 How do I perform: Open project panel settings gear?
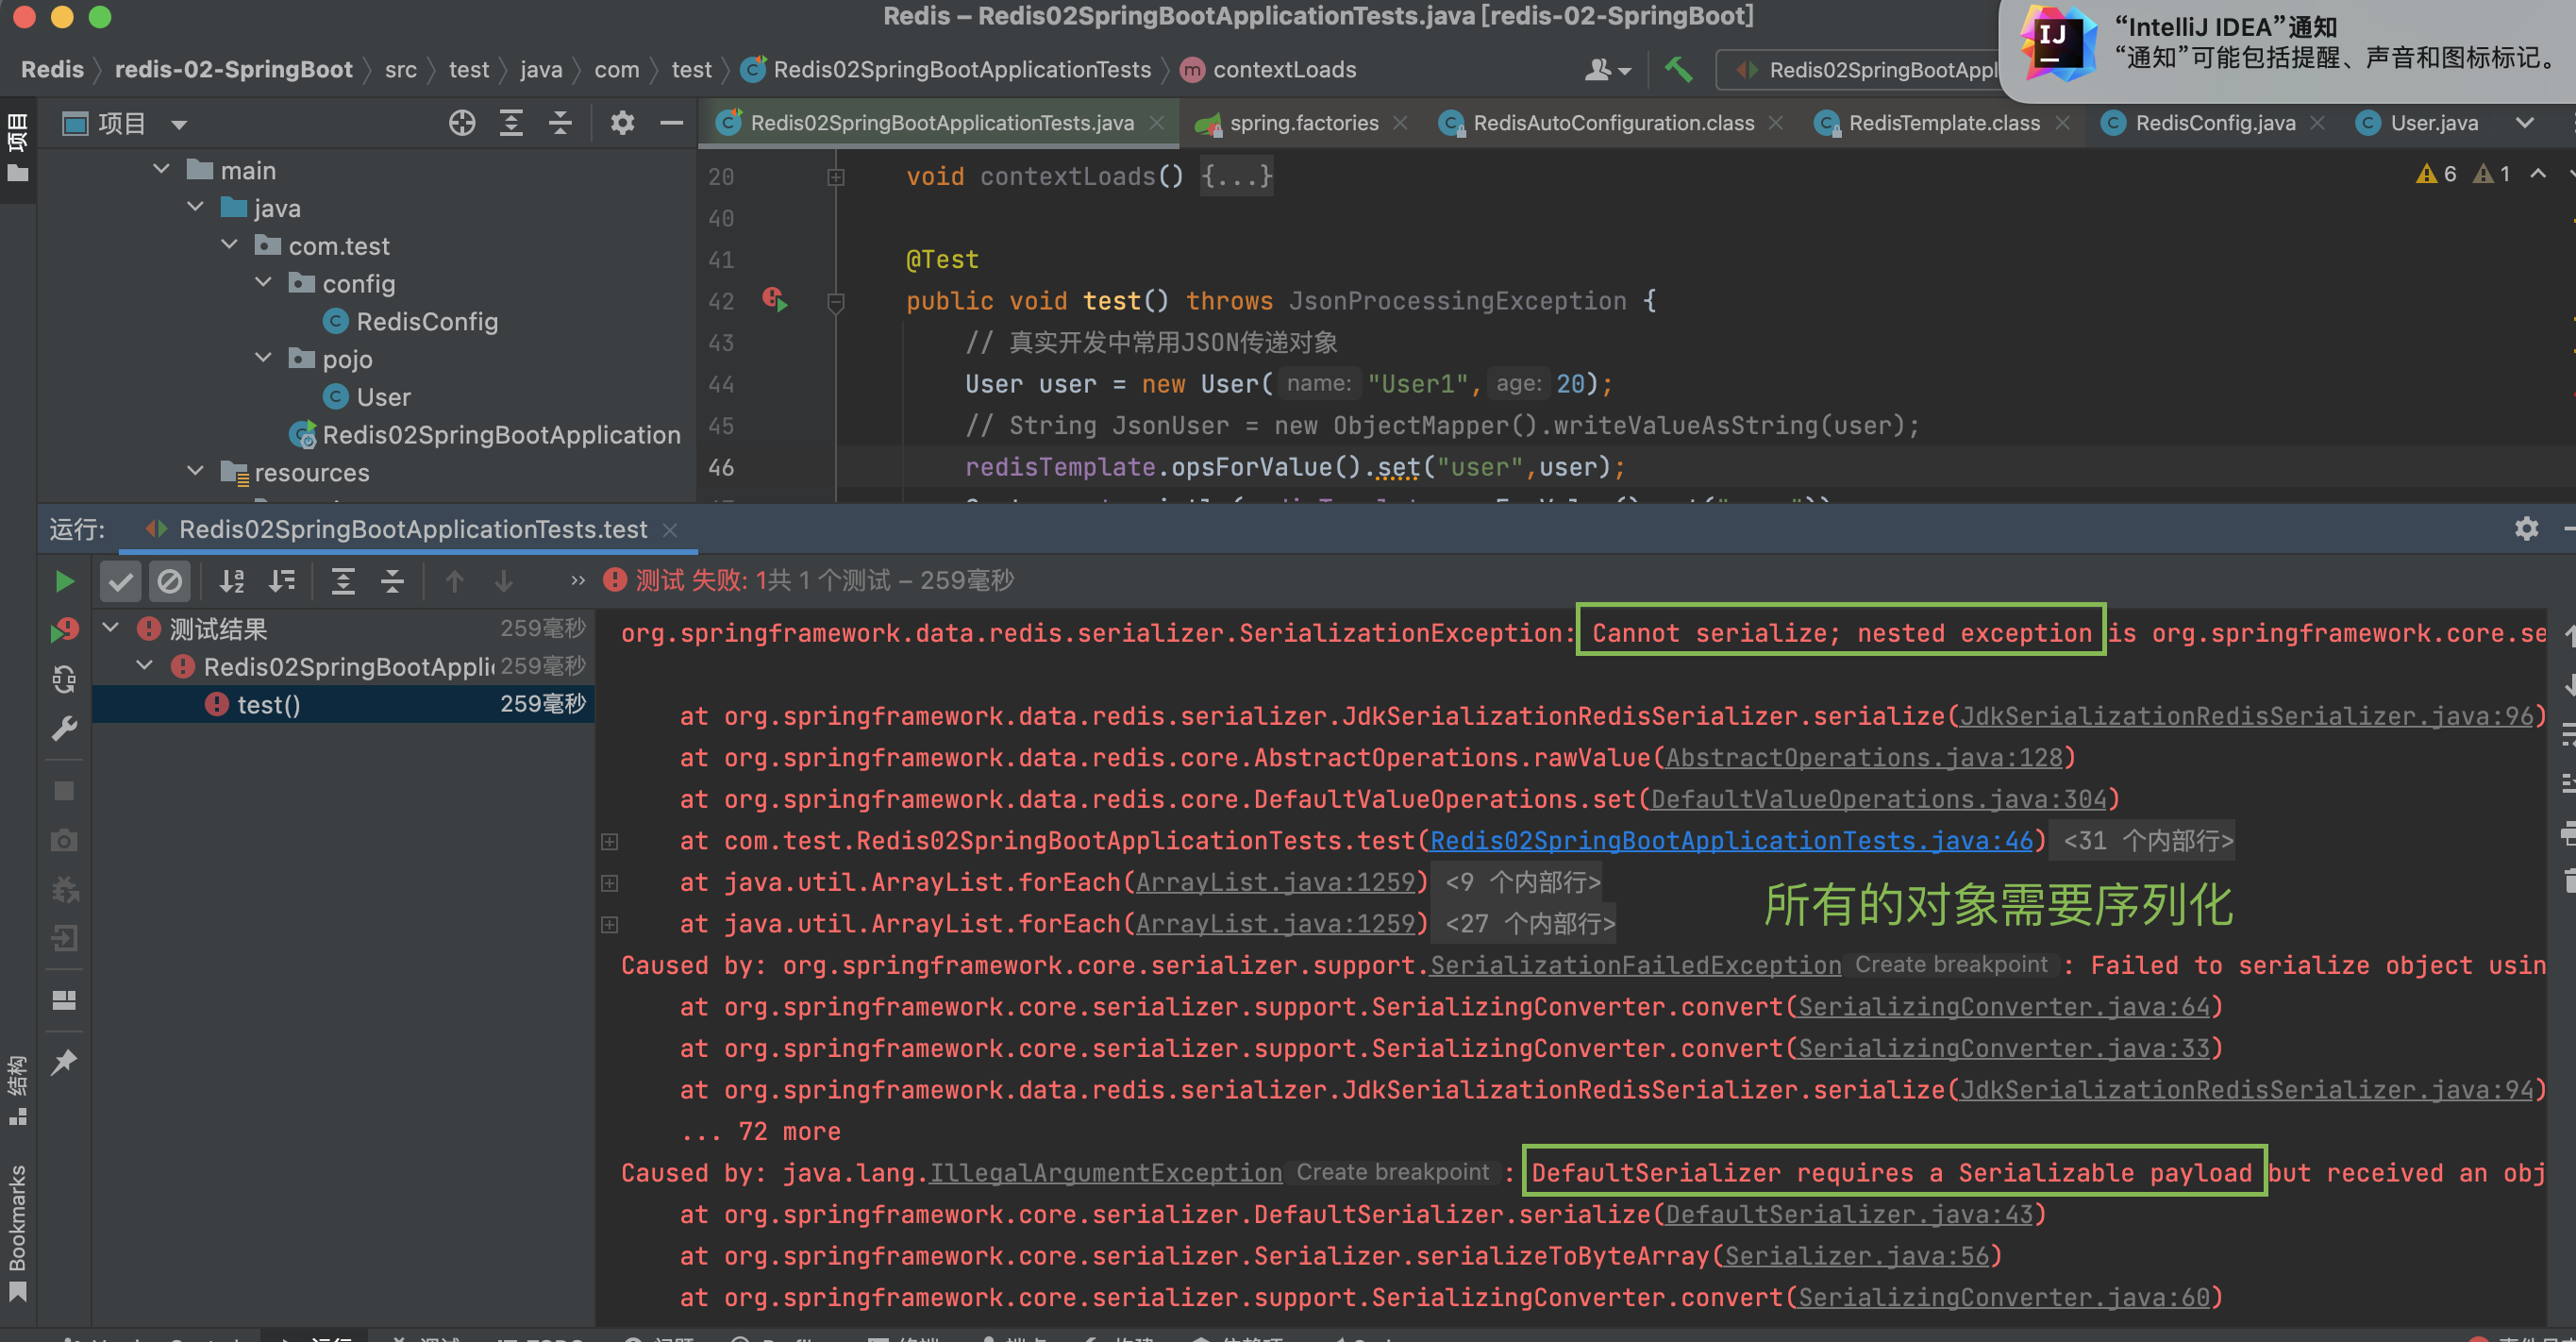pyautogui.click(x=622, y=123)
